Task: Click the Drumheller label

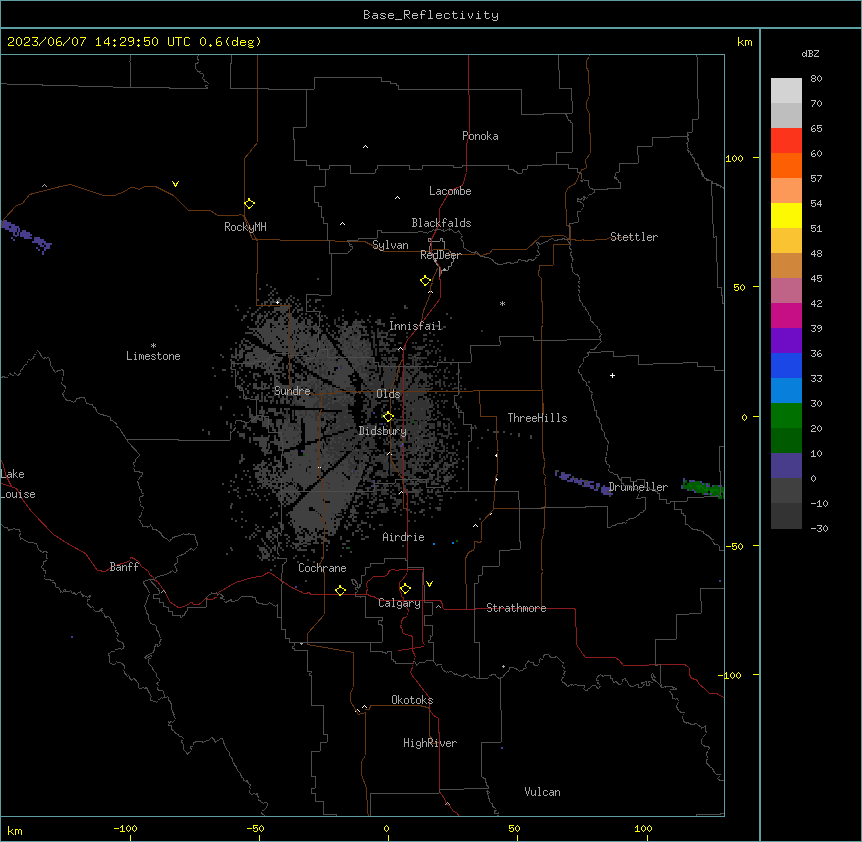Action: [638, 487]
